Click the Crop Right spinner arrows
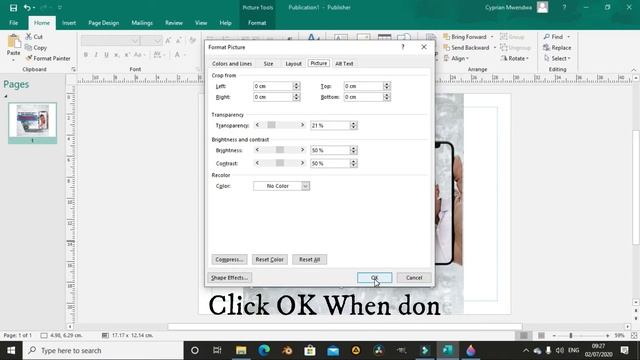The height and width of the screenshot is (360, 640). (x=297, y=97)
